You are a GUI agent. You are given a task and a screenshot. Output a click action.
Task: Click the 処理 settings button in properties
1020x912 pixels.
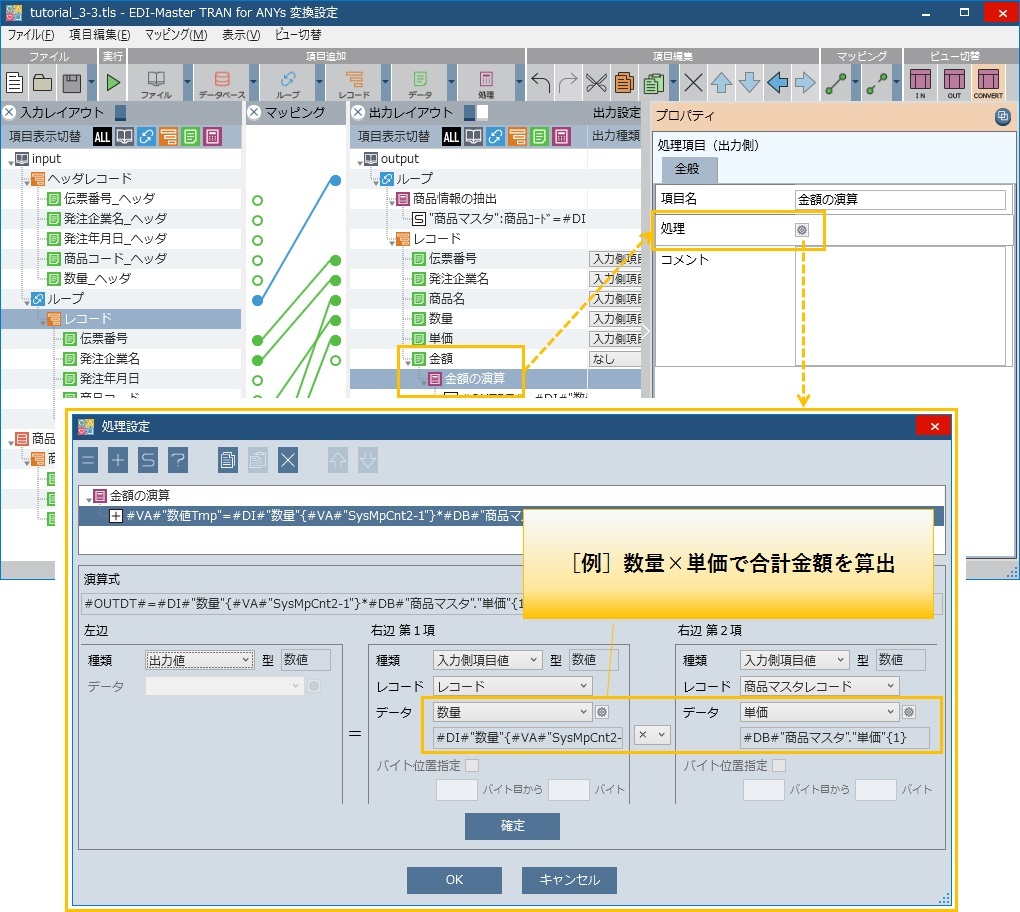(x=801, y=229)
